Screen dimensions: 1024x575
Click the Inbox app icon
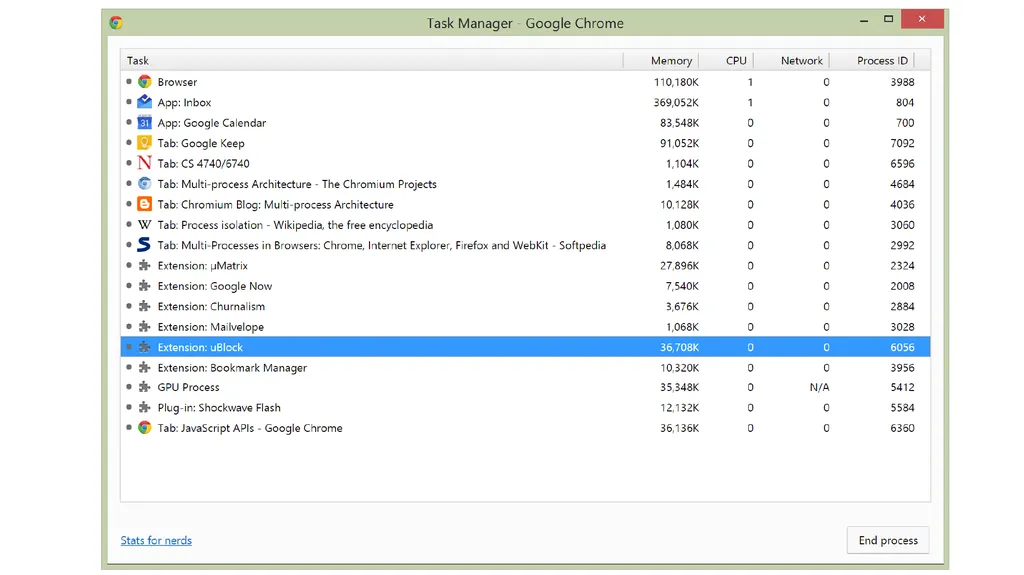pyautogui.click(x=144, y=102)
